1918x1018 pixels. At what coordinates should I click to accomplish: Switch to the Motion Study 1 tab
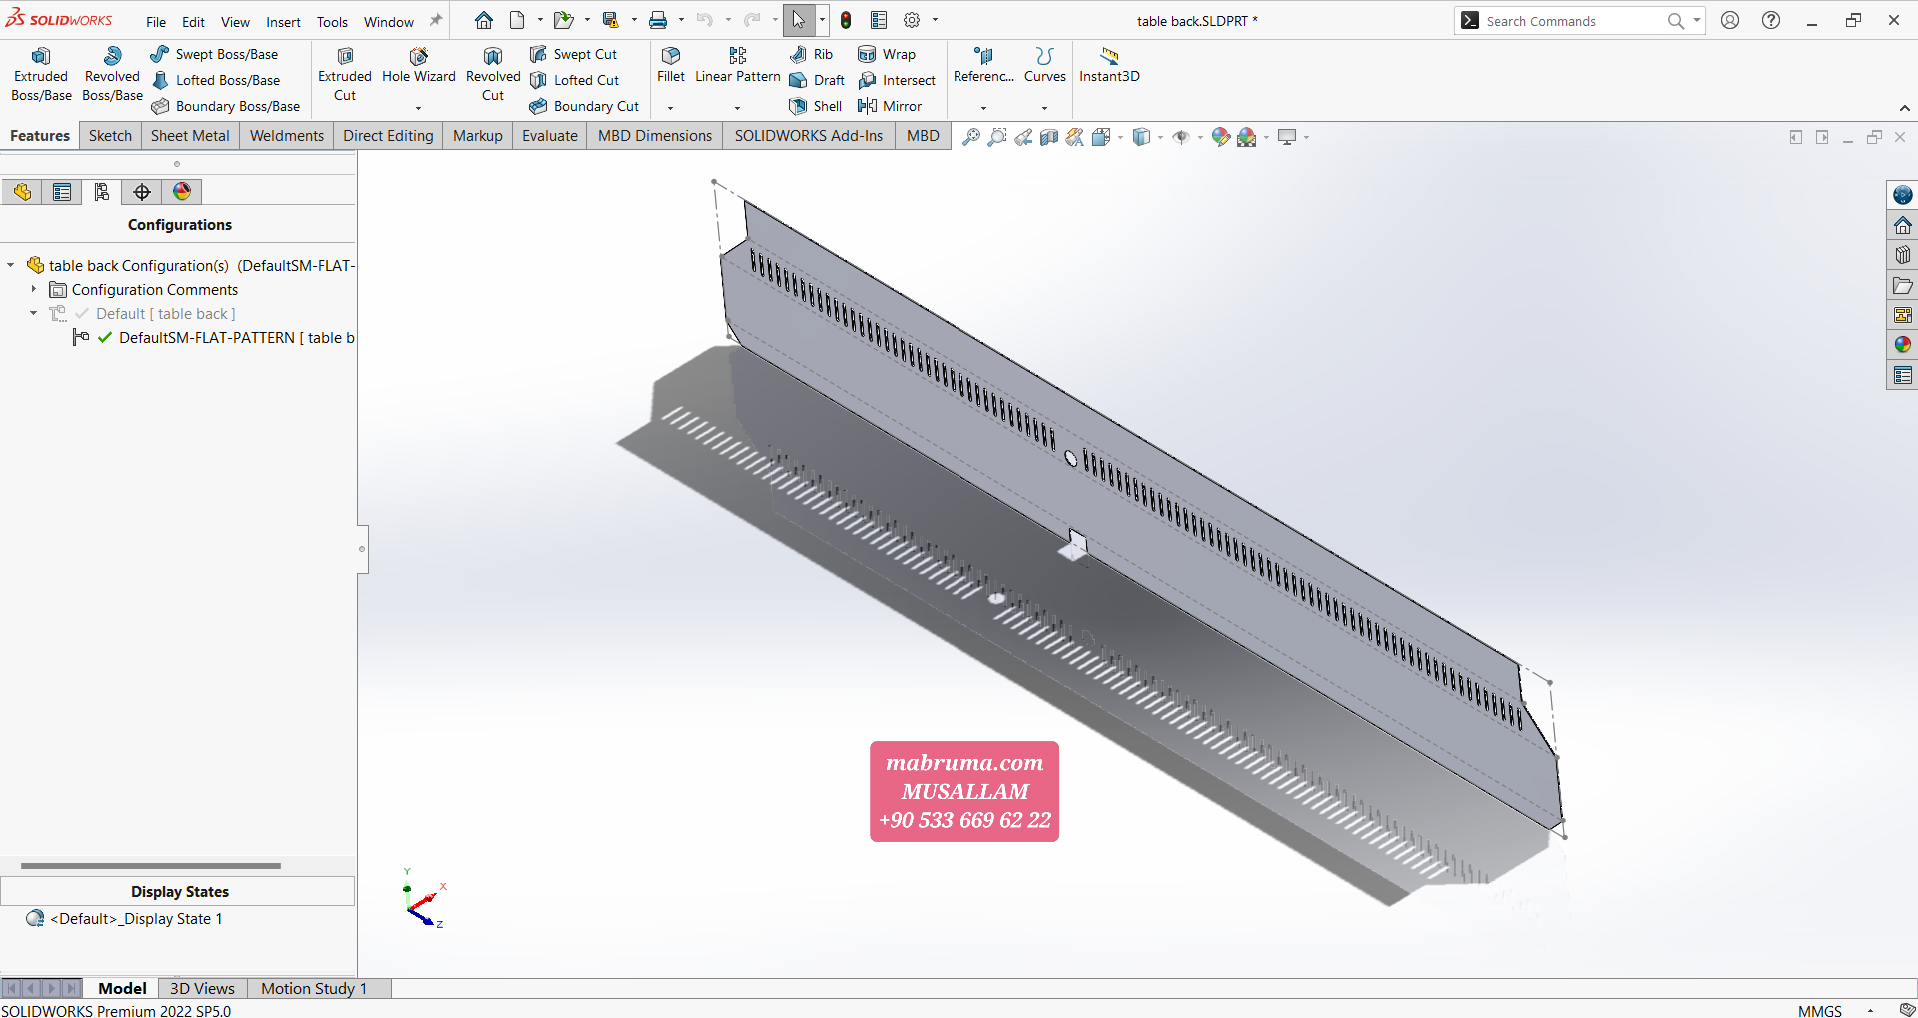[314, 988]
